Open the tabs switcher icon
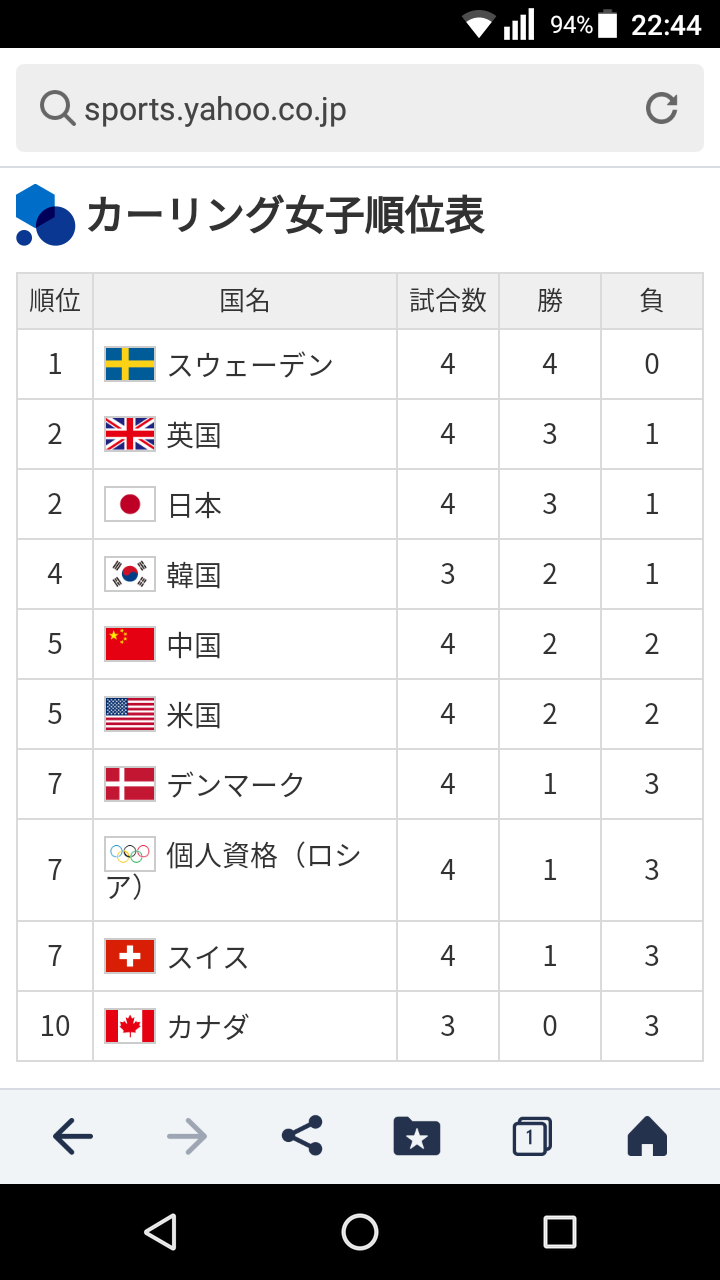 (x=532, y=1136)
